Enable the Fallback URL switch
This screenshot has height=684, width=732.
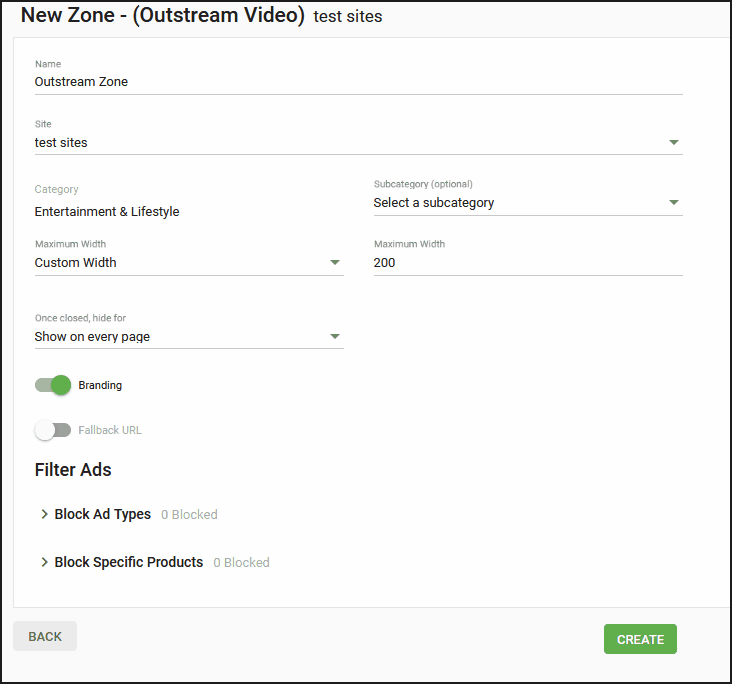click(x=53, y=430)
